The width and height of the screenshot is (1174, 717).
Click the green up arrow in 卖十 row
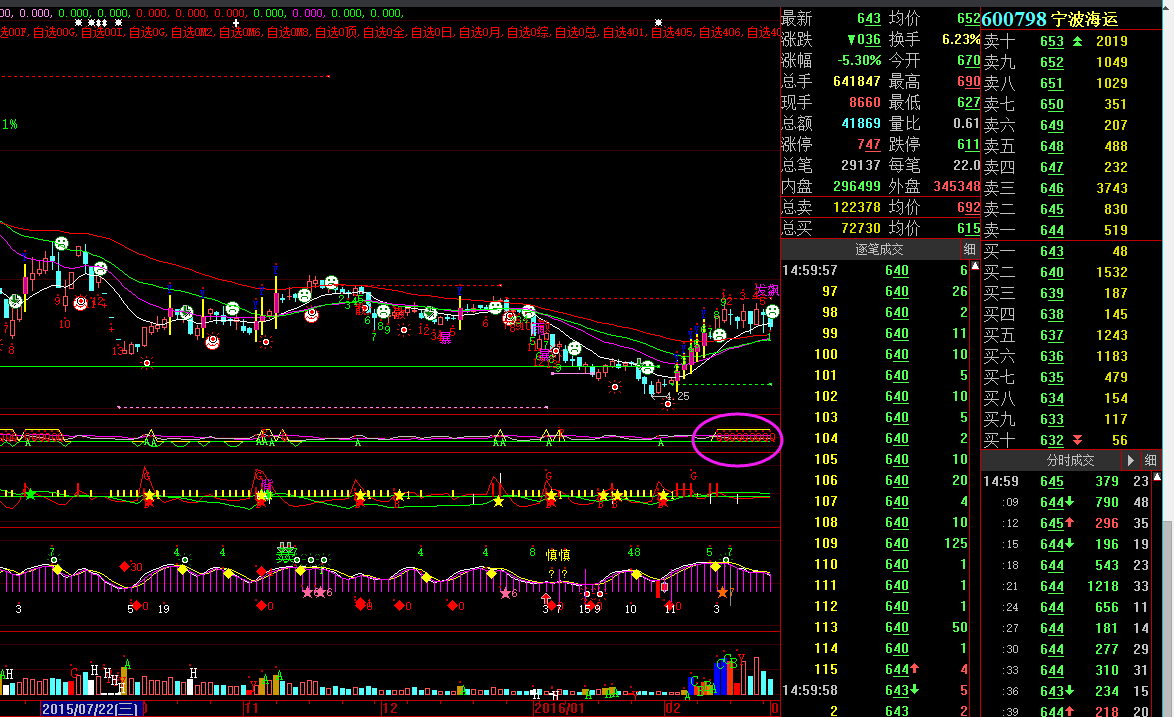click(x=1077, y=41)
